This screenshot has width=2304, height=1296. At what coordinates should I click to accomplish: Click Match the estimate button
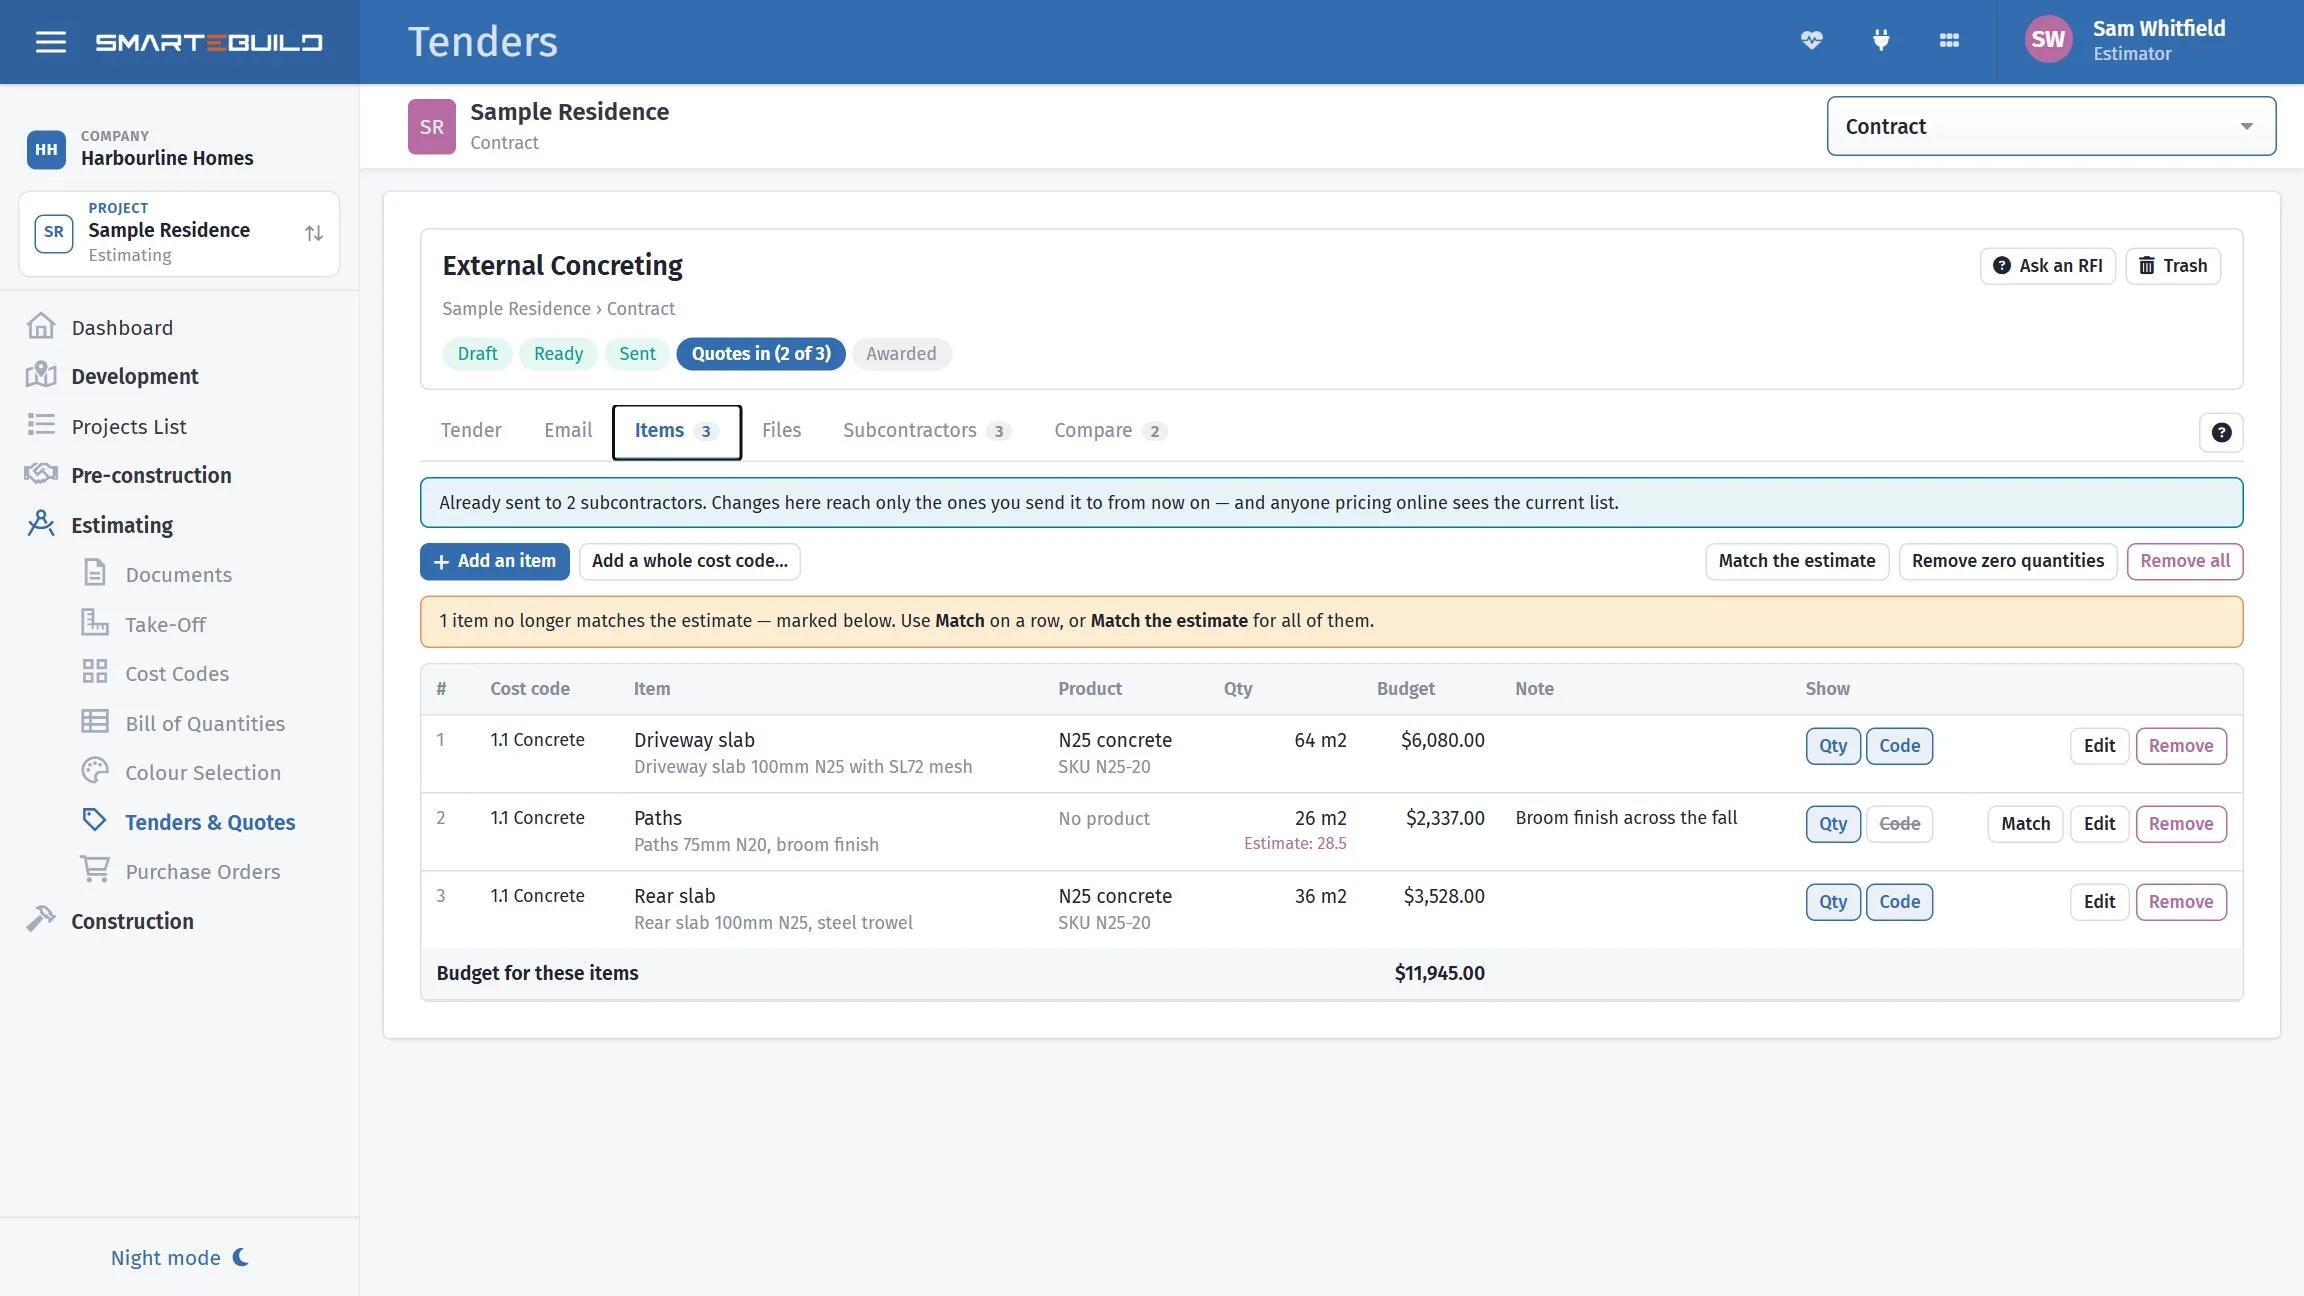click(1796, 561)
